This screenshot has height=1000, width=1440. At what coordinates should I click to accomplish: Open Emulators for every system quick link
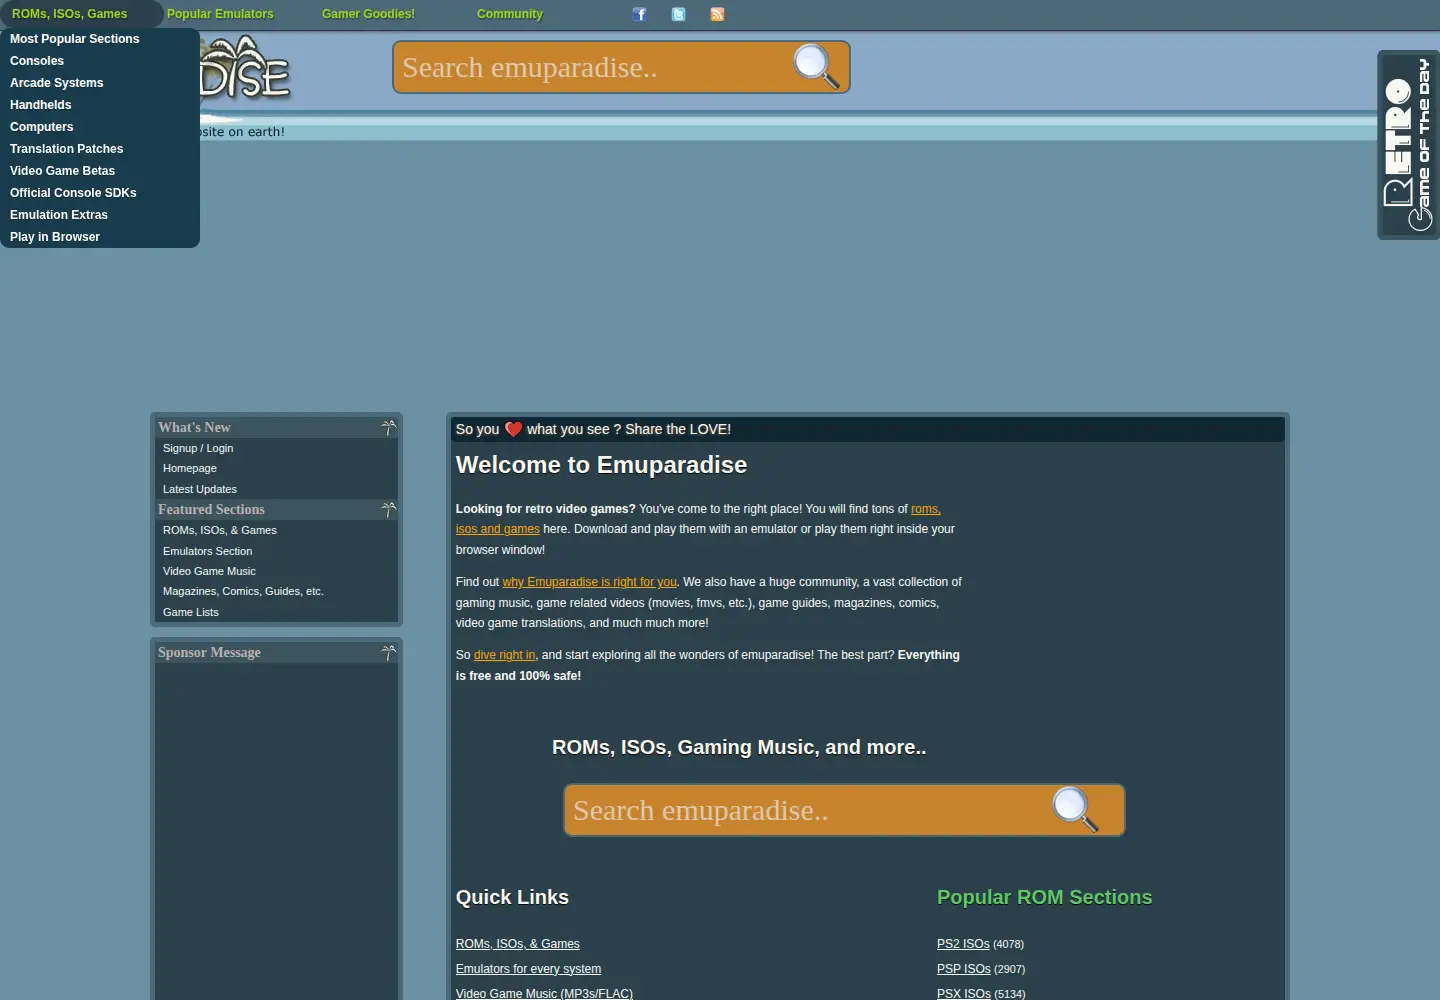pyautogui.click(x=528, y=969)
